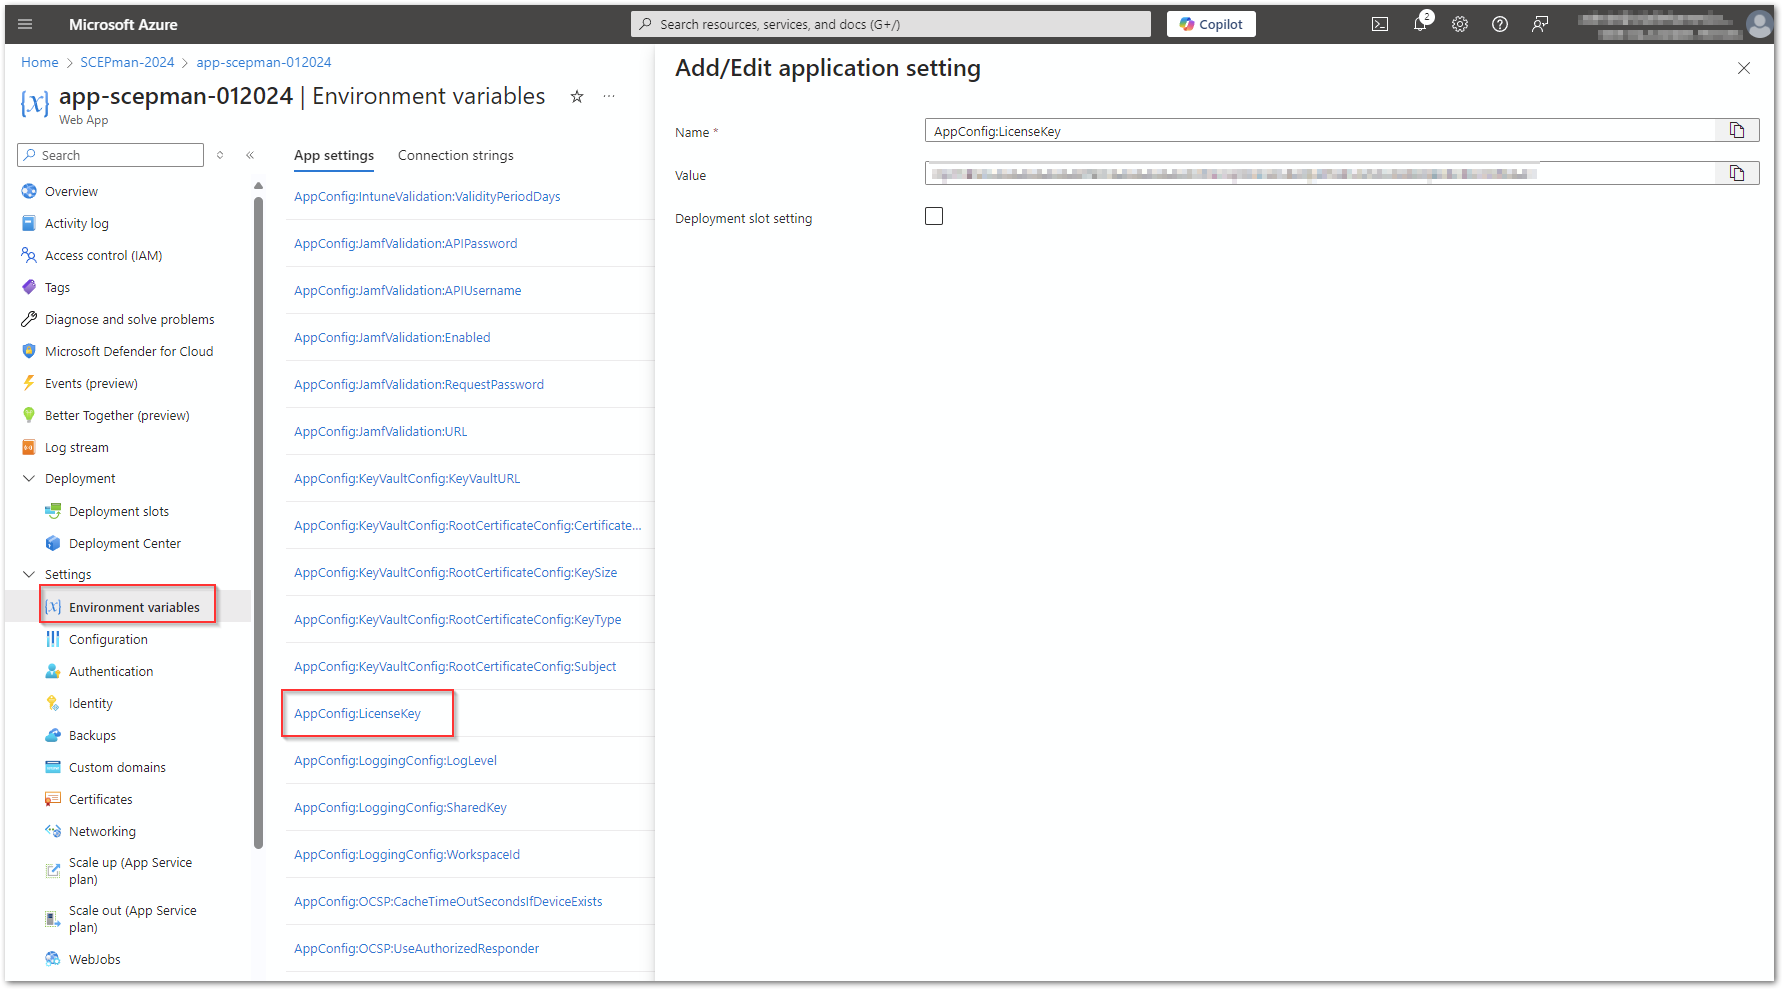Enable the Deployment slot setting checkbox
Image resolution: width=1783 pixels, height=990 pixels.
[934, 217]
